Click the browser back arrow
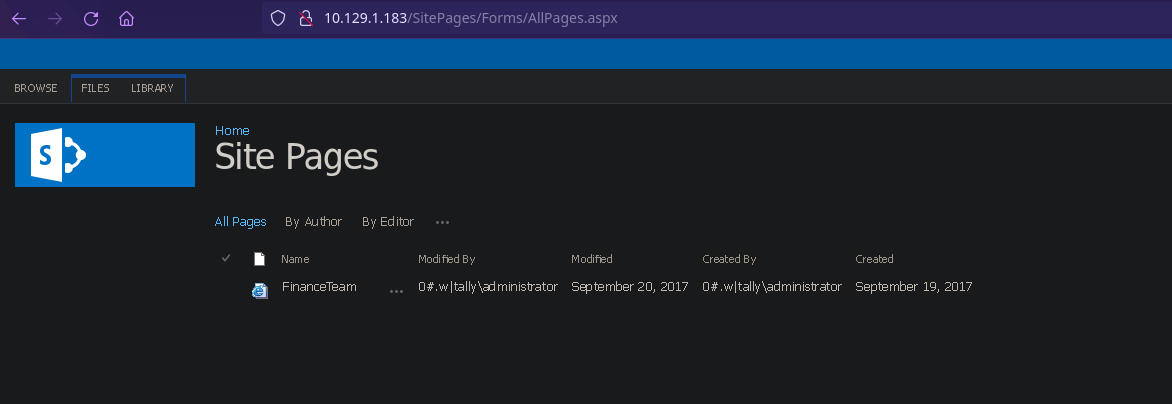This screenshot has height=404, width=1172. [19, 18]
